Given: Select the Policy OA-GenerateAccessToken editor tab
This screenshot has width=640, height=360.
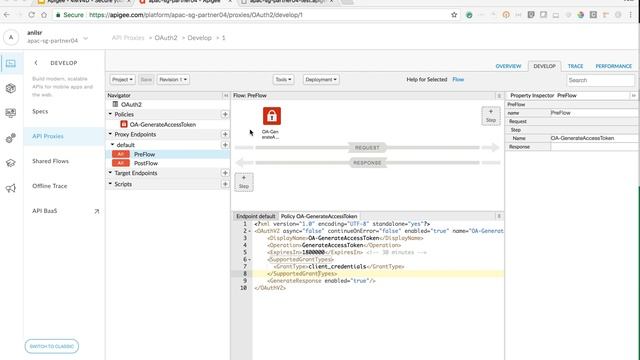Looking at the screenshot, I should [319, 216].
